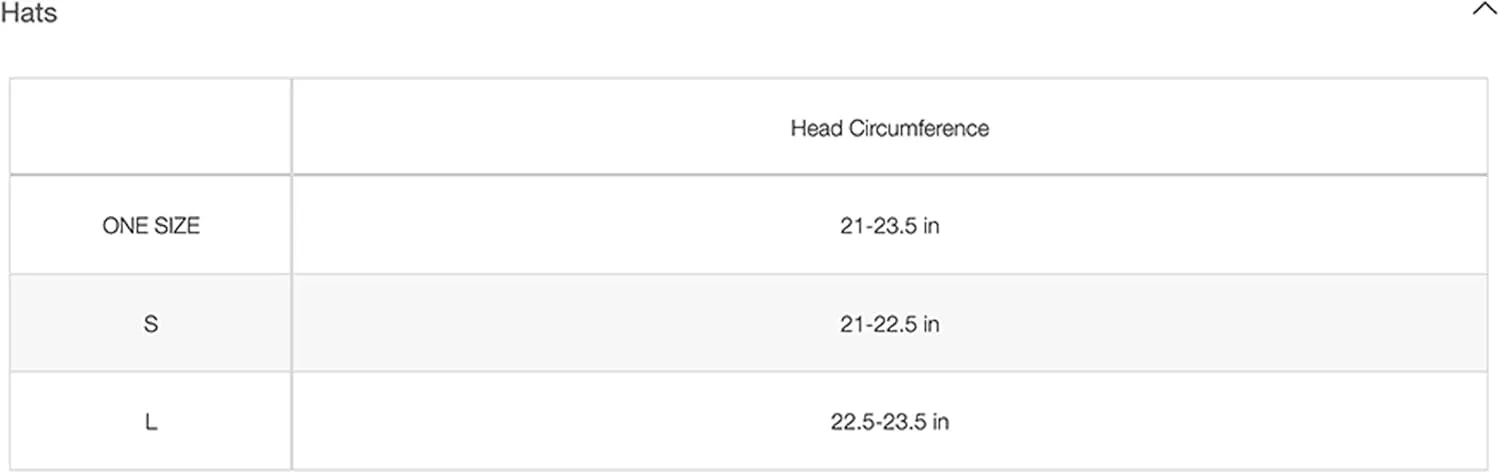Viewport: 1500px width, 474px height.
Task: Click the number '21' in the S row
Action: click(851, 324)
